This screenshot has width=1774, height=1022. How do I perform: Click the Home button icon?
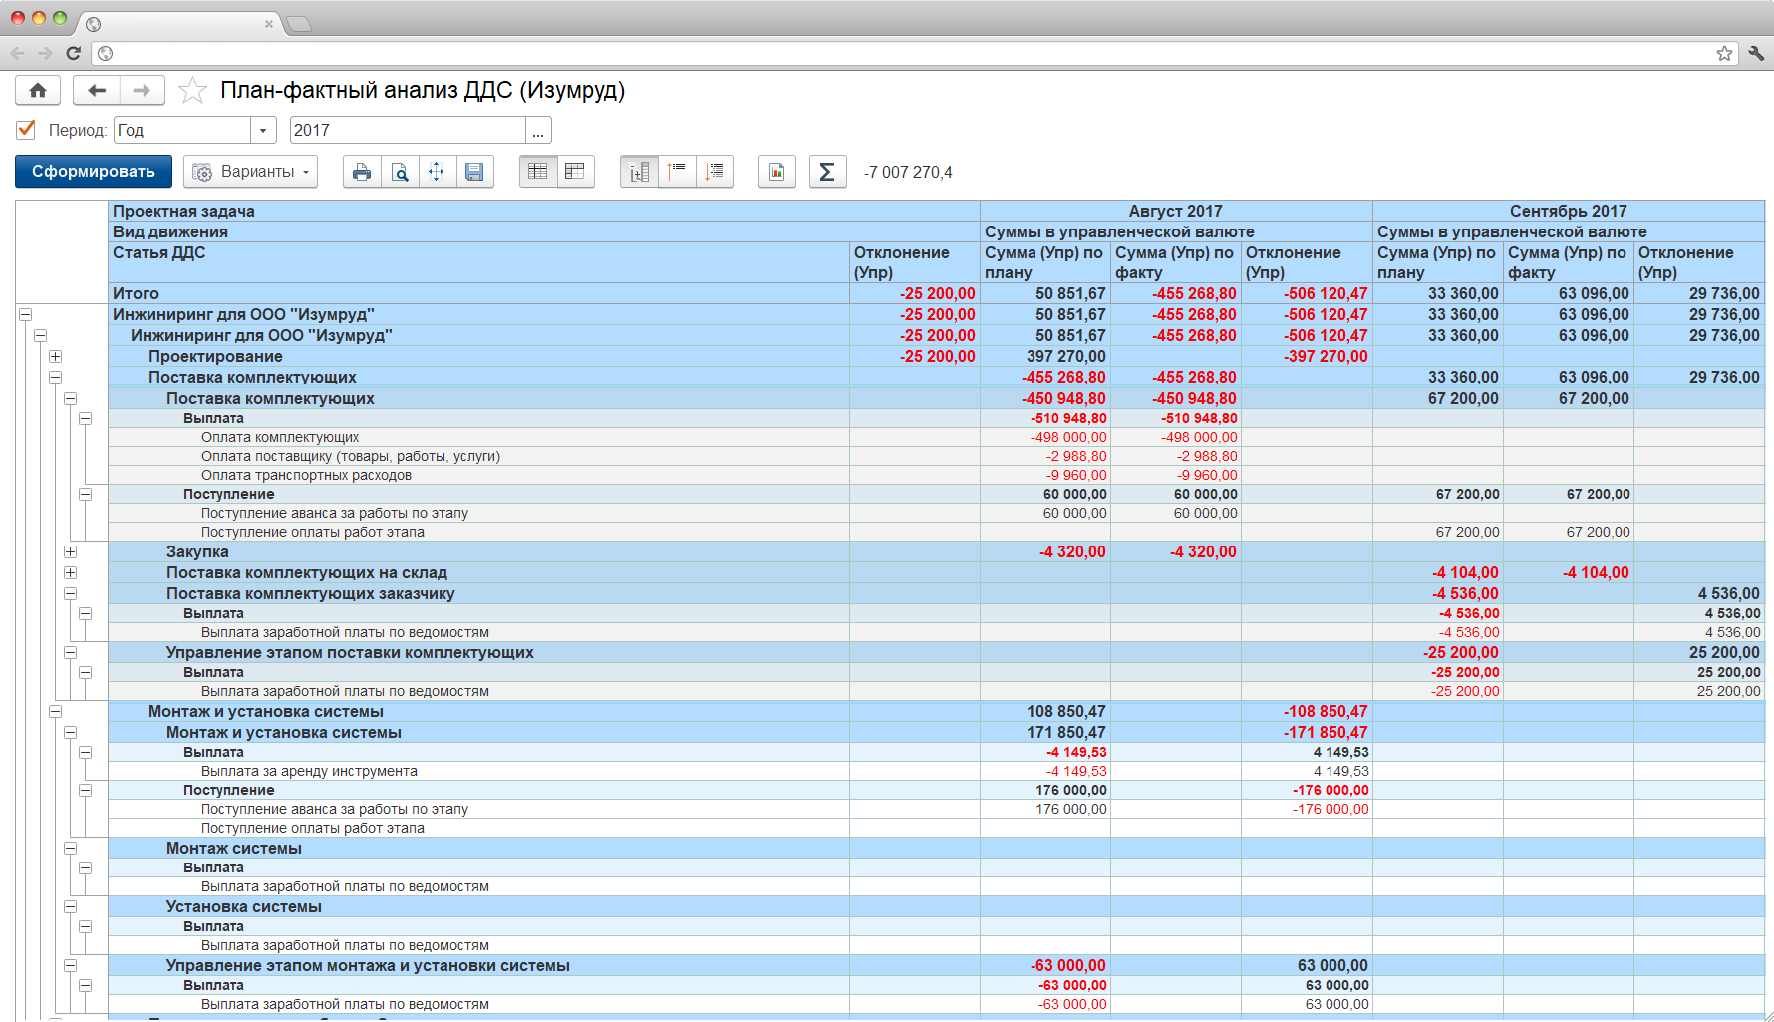pos(38,91)
